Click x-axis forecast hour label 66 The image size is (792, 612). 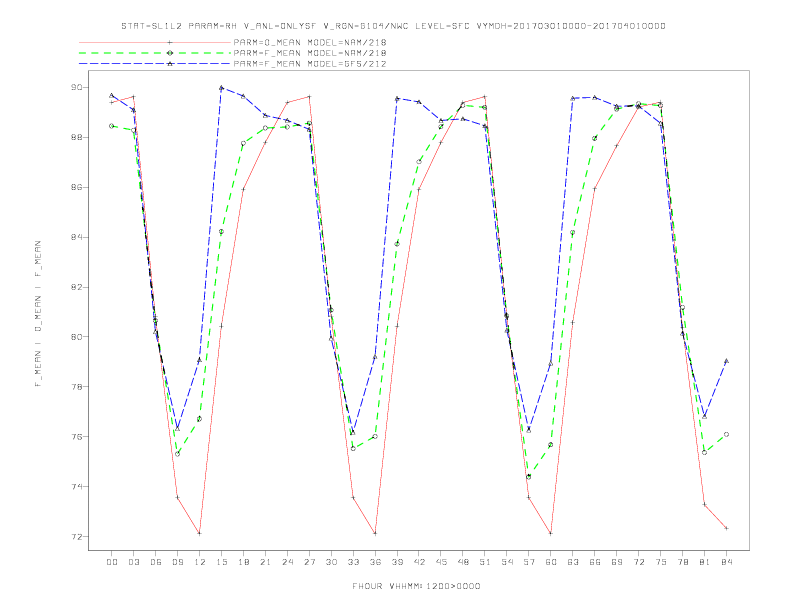595,562
